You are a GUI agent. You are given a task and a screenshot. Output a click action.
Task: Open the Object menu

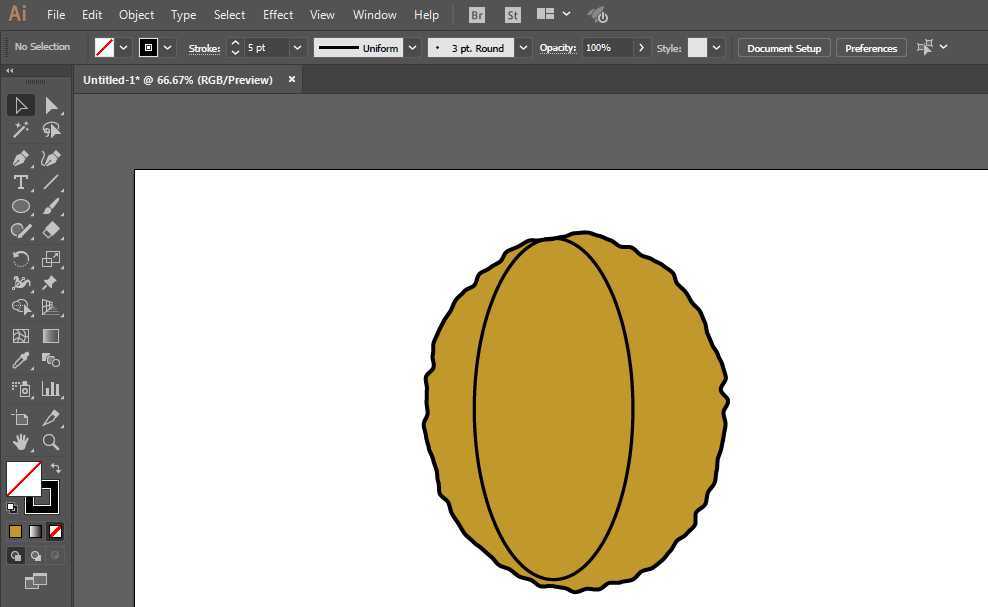(136, 14)
